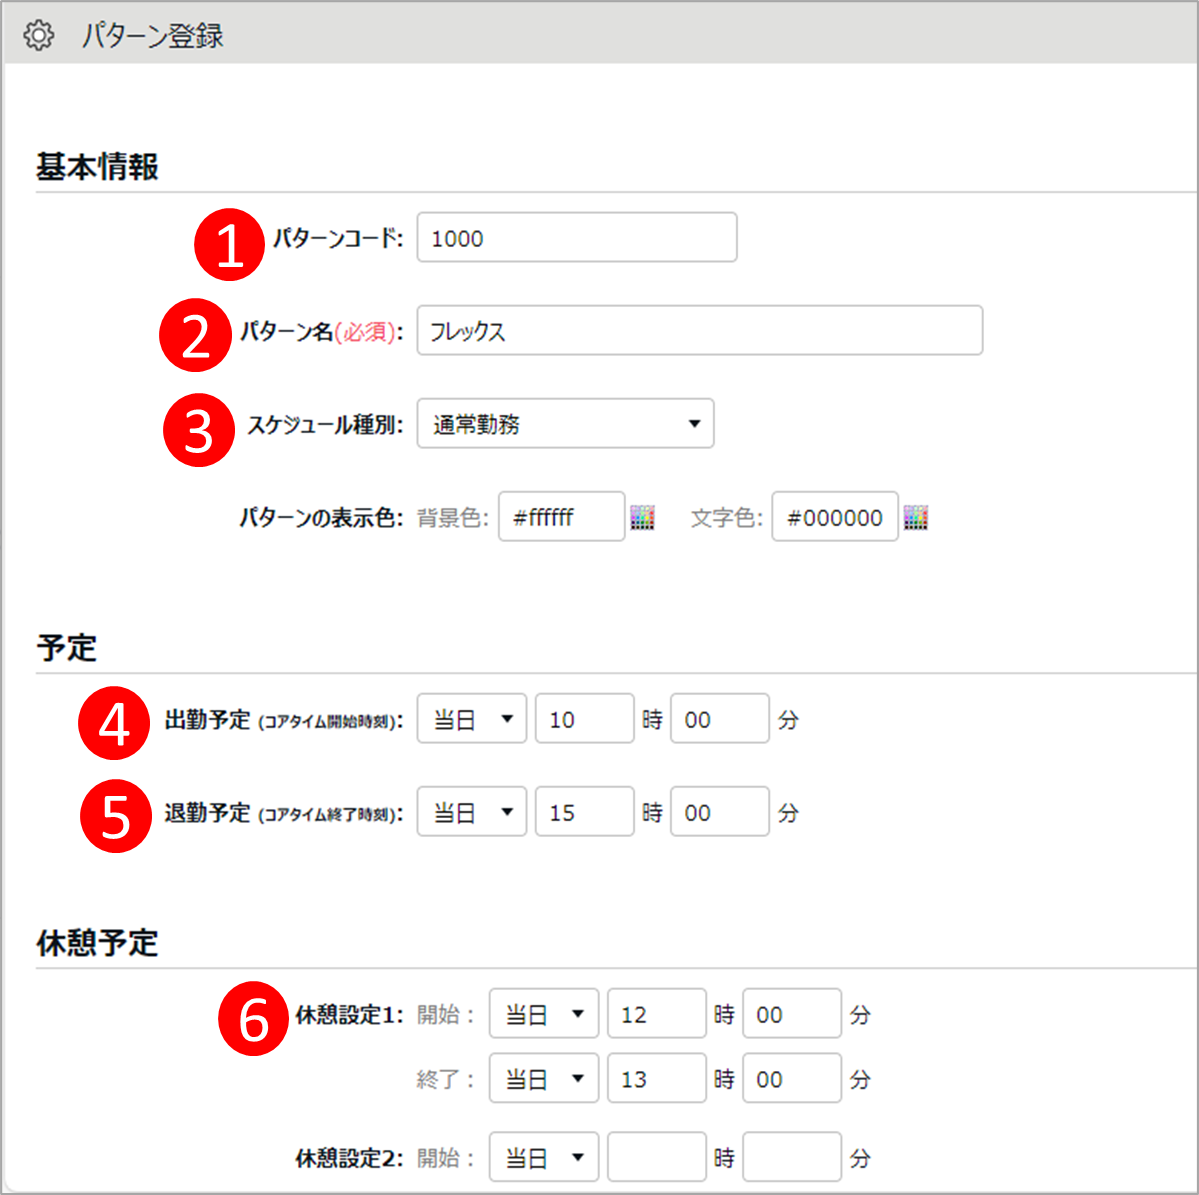
Task: Click the red number 3 marker
Action: coord(198,430)
